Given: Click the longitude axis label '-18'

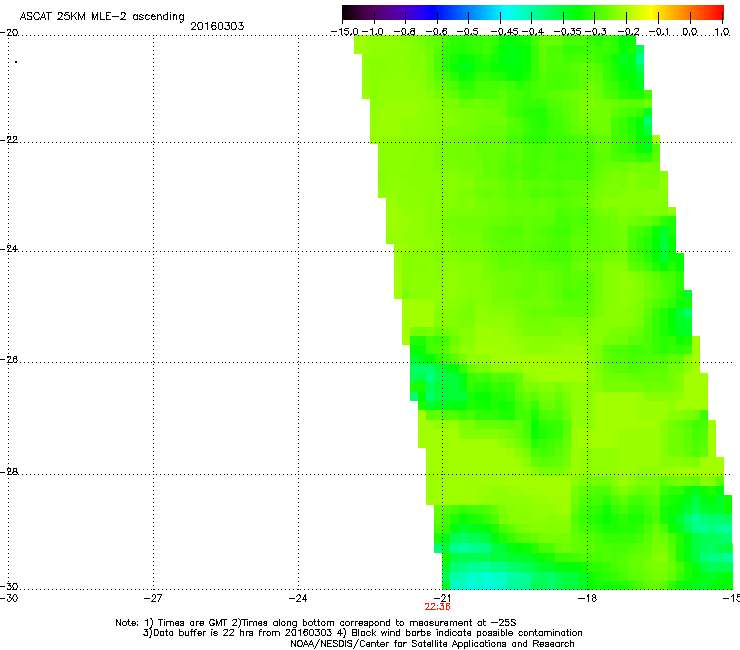Looking at the screenshot, I should pyautogui.click(x=587, y=598).
